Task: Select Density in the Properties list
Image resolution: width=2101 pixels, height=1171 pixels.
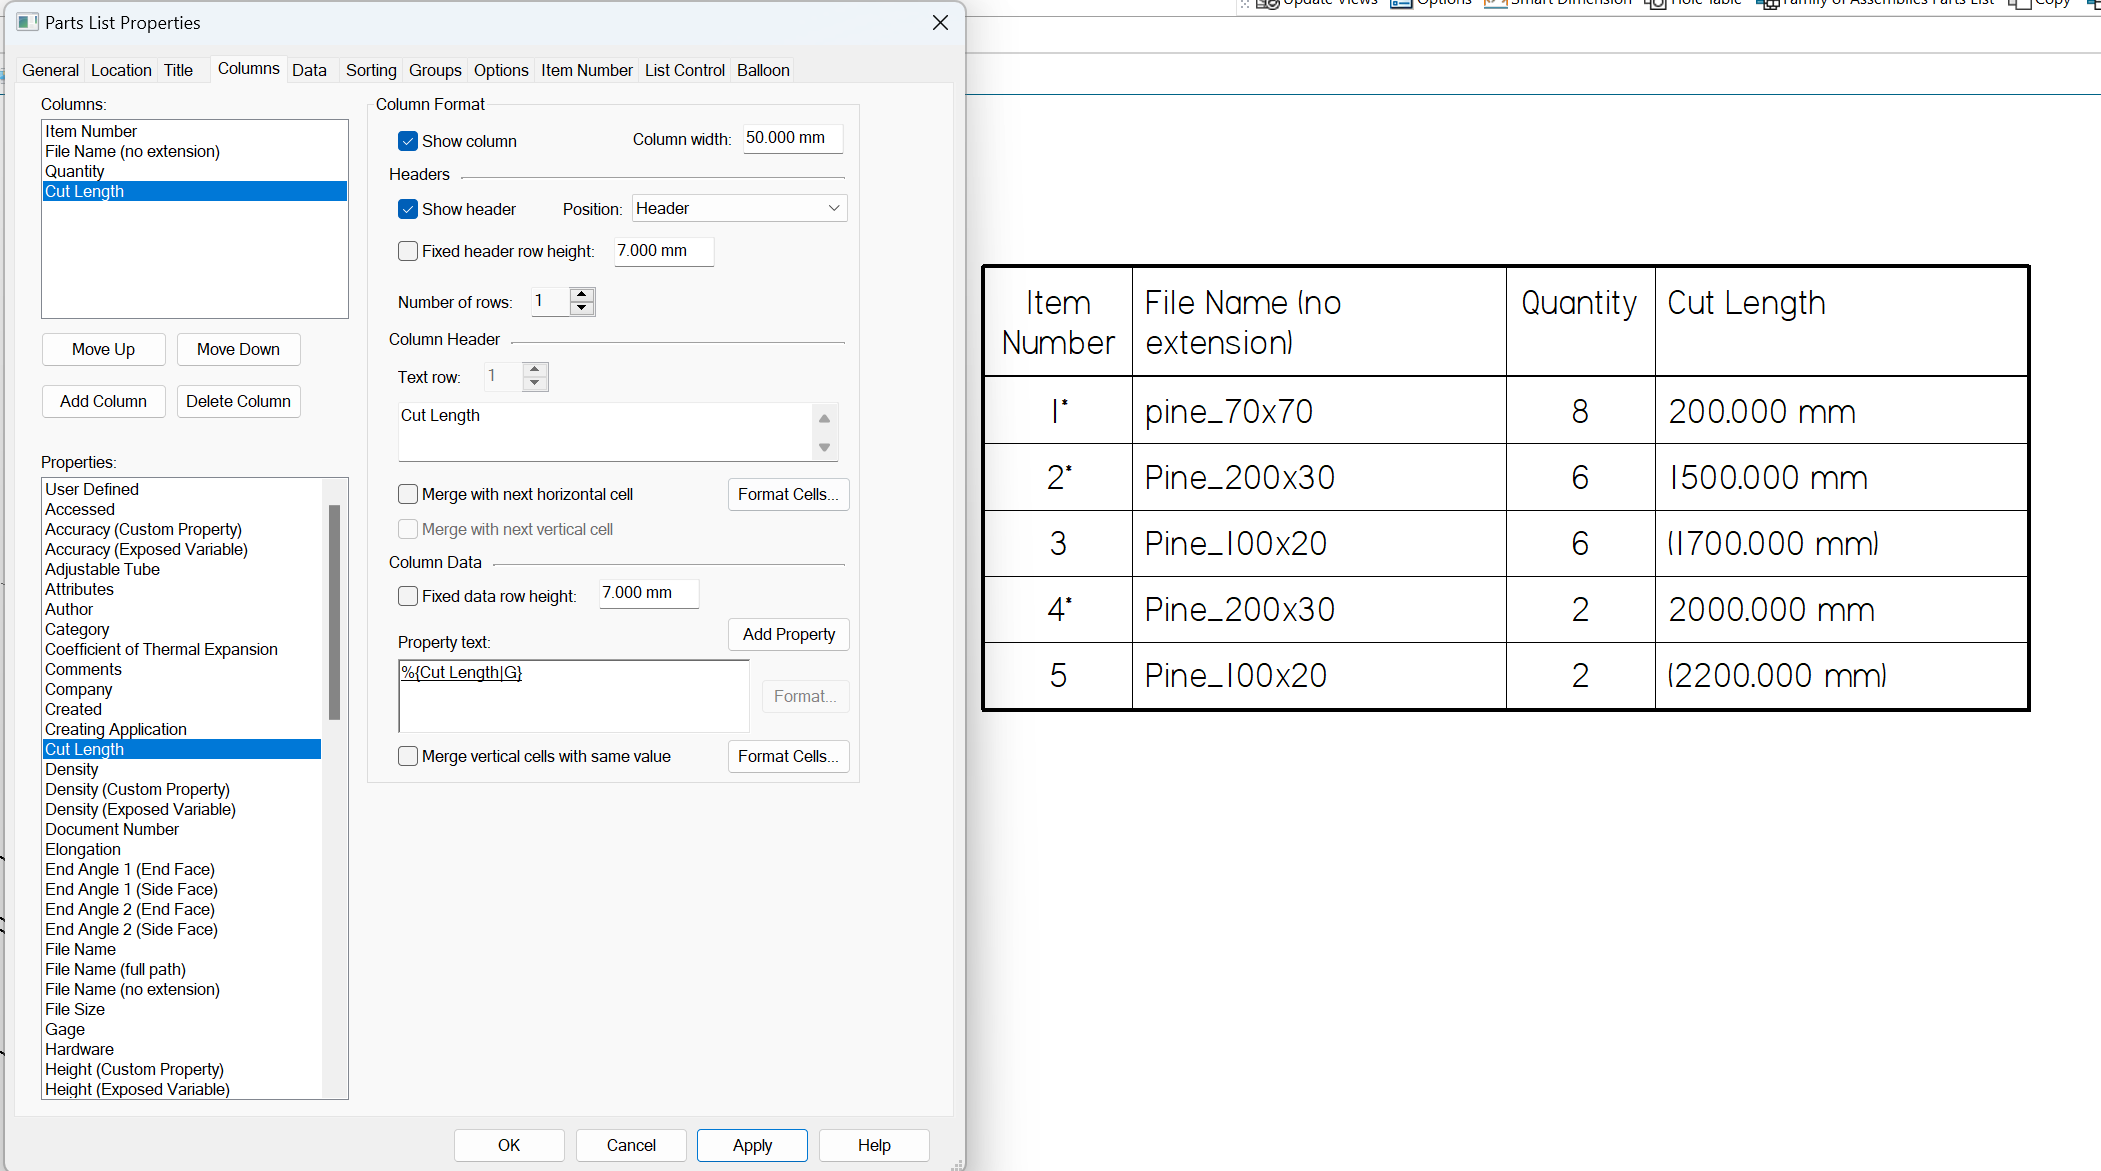Action: pos(72,769)
